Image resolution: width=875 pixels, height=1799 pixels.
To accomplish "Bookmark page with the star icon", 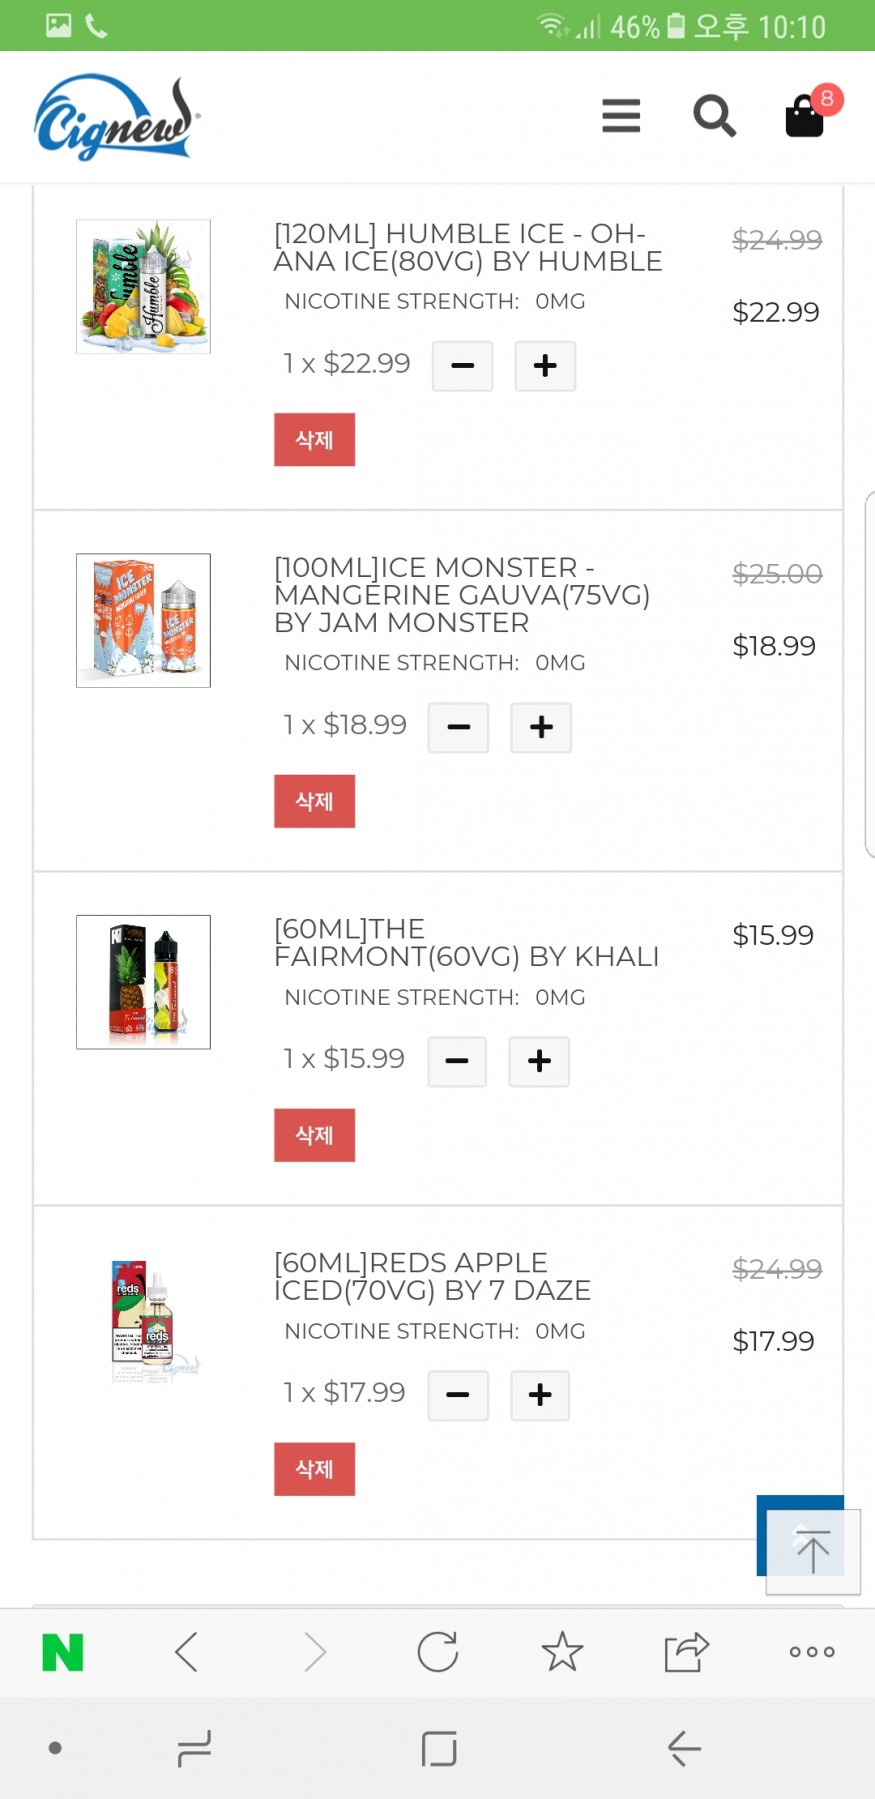I will click(562, 1652).
